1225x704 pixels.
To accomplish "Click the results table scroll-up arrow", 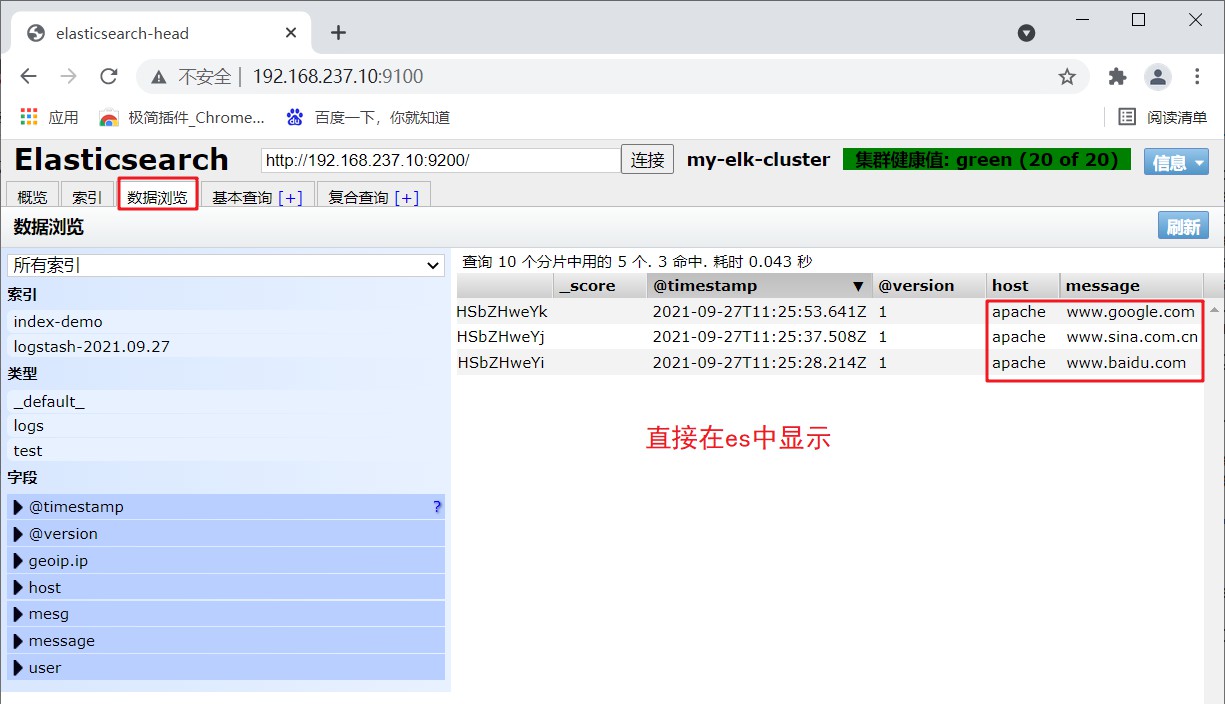I will tap(1214, 309).
